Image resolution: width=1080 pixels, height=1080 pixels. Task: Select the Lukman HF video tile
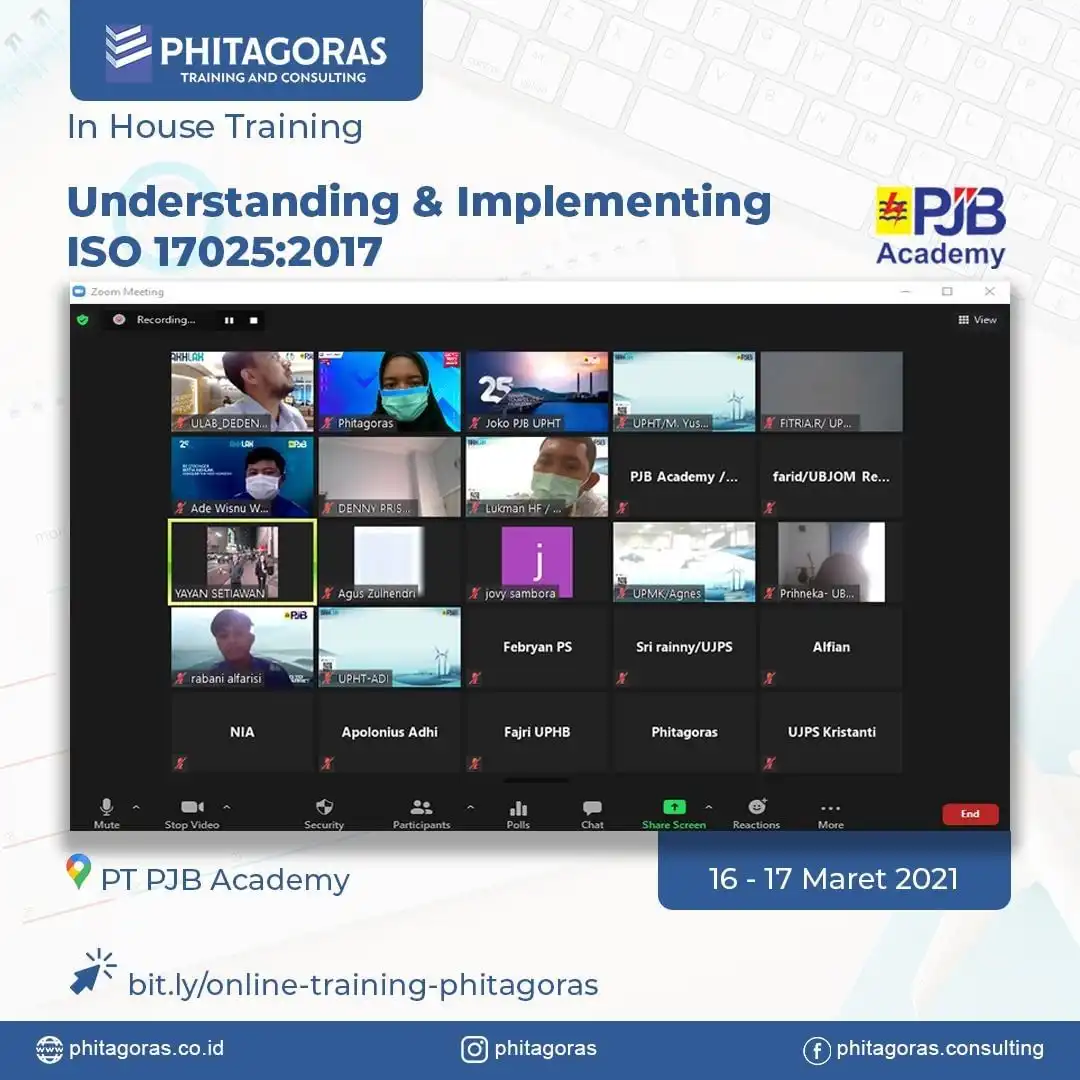[x=537, y=477]
